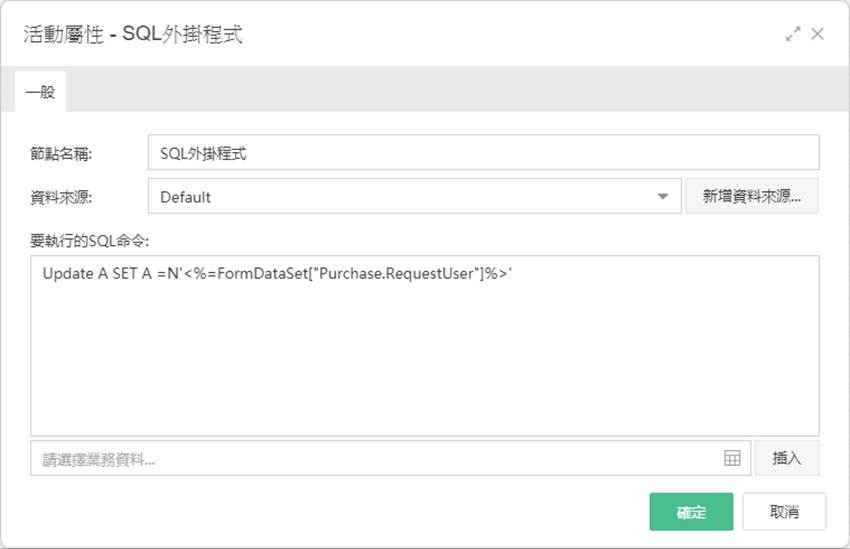Click the 資料來源 label
Screen dimensions: 850x549
61,197
